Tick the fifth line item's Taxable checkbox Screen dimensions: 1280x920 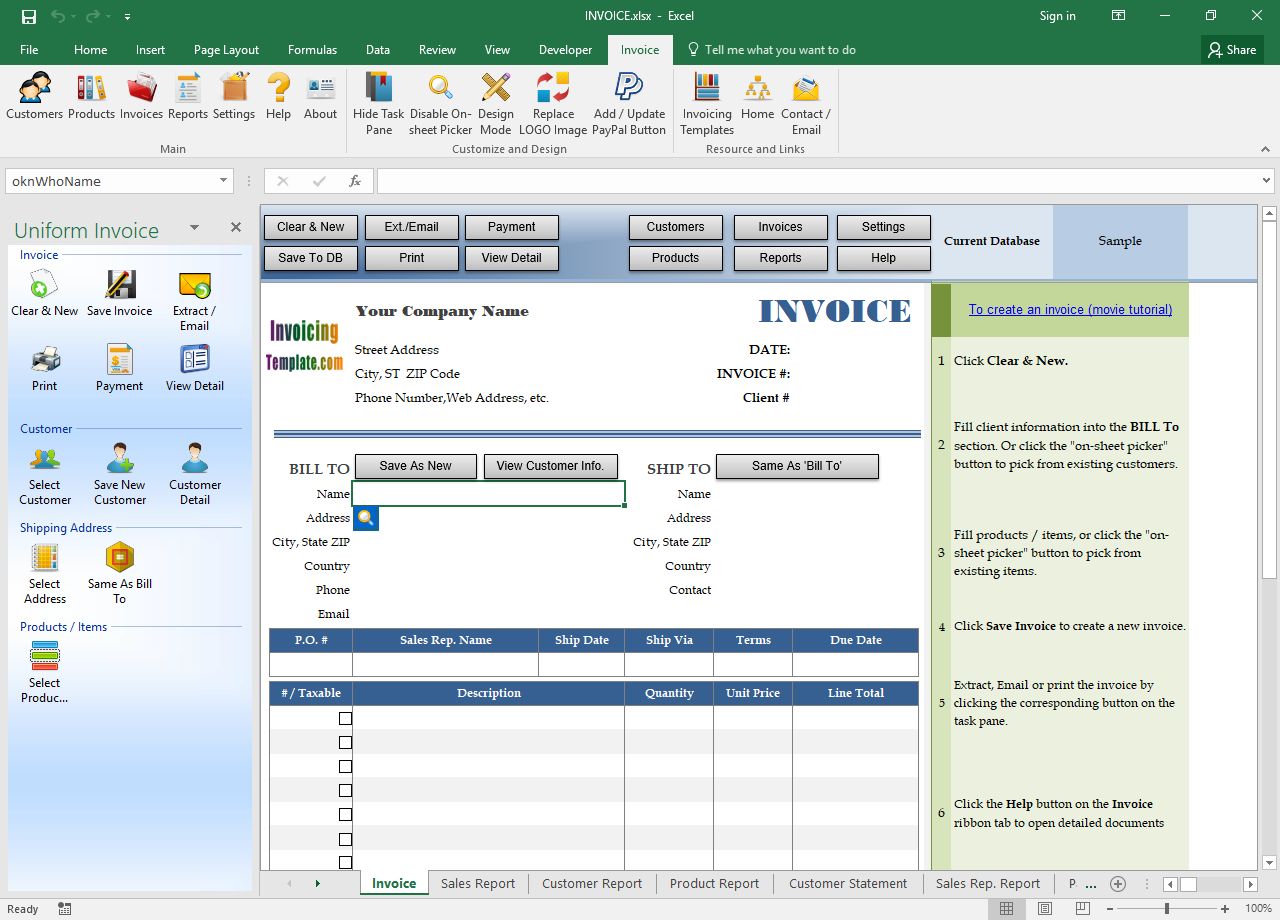(345, 814)
